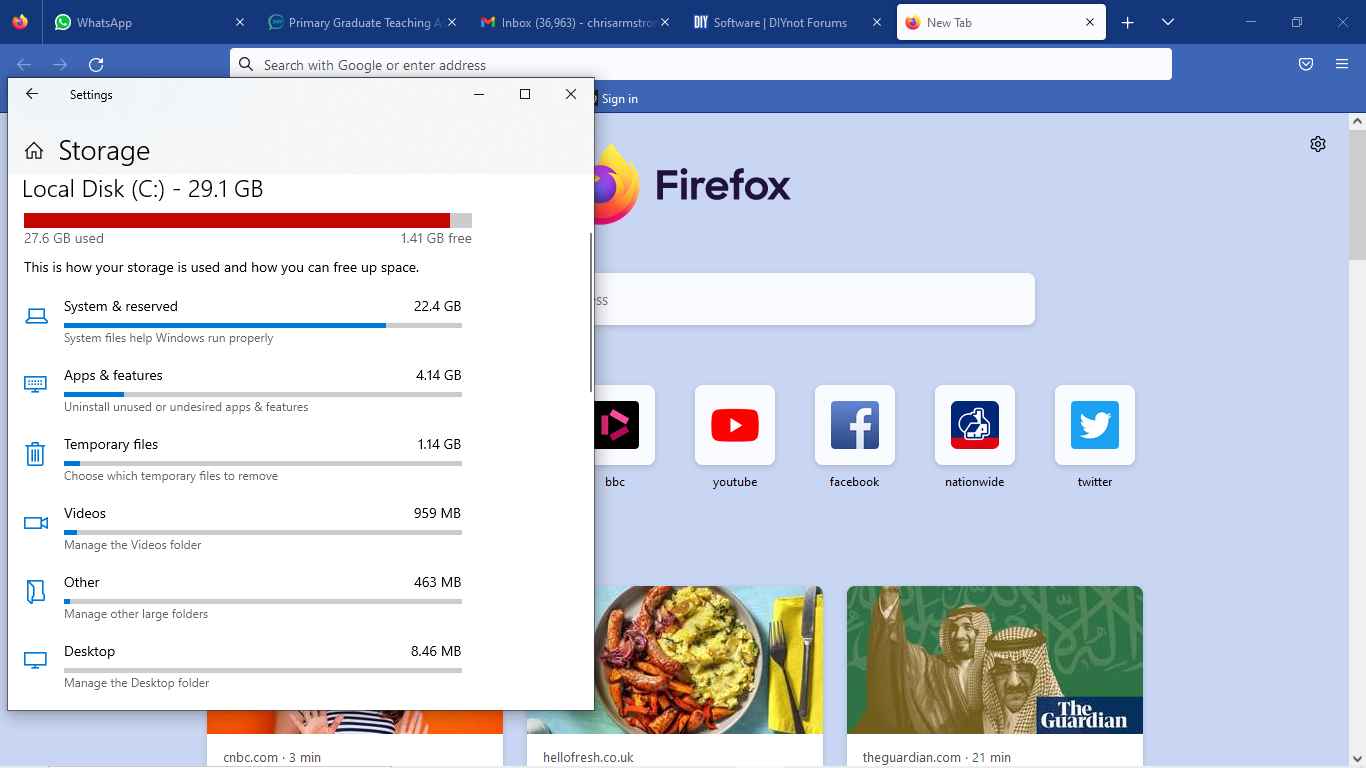Open the YouTube shortcut tile
This screenshot has height=768, width=1366.
point(735,426)
